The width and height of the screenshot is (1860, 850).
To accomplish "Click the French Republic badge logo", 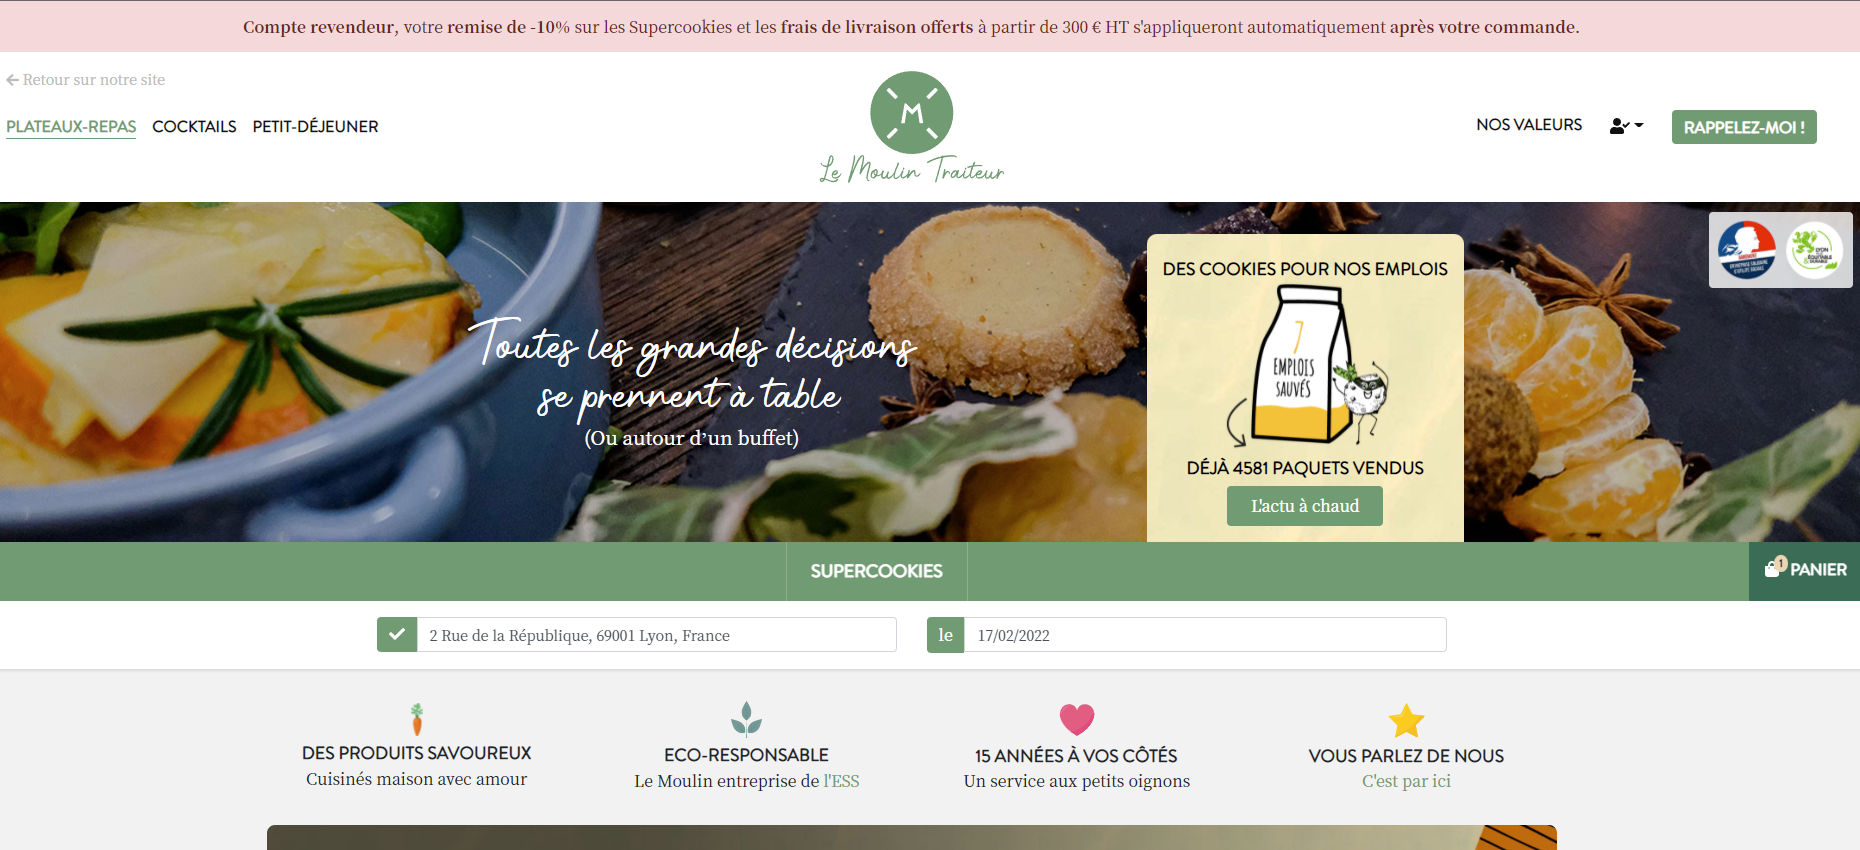I will (1747, 250).
